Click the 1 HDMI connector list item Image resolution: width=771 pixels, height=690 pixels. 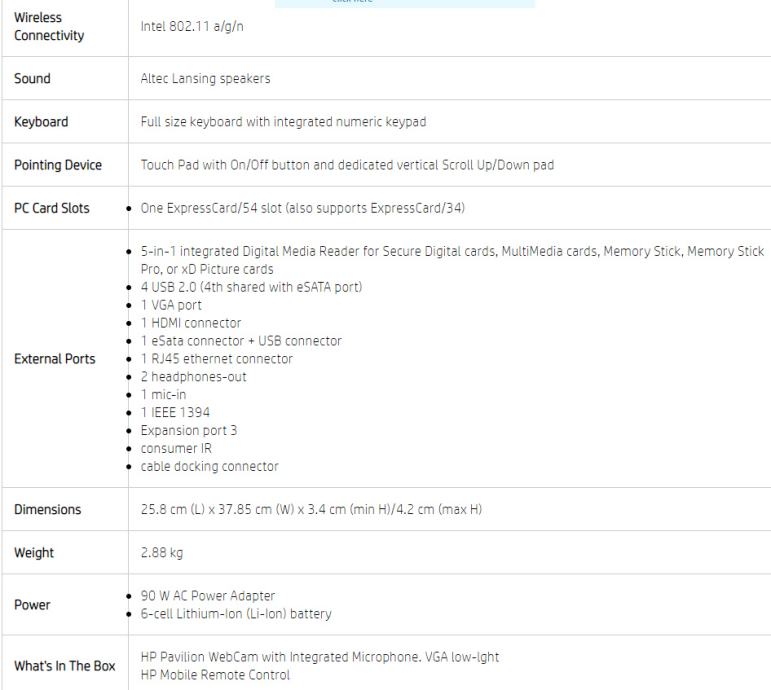tap(191, 323)
